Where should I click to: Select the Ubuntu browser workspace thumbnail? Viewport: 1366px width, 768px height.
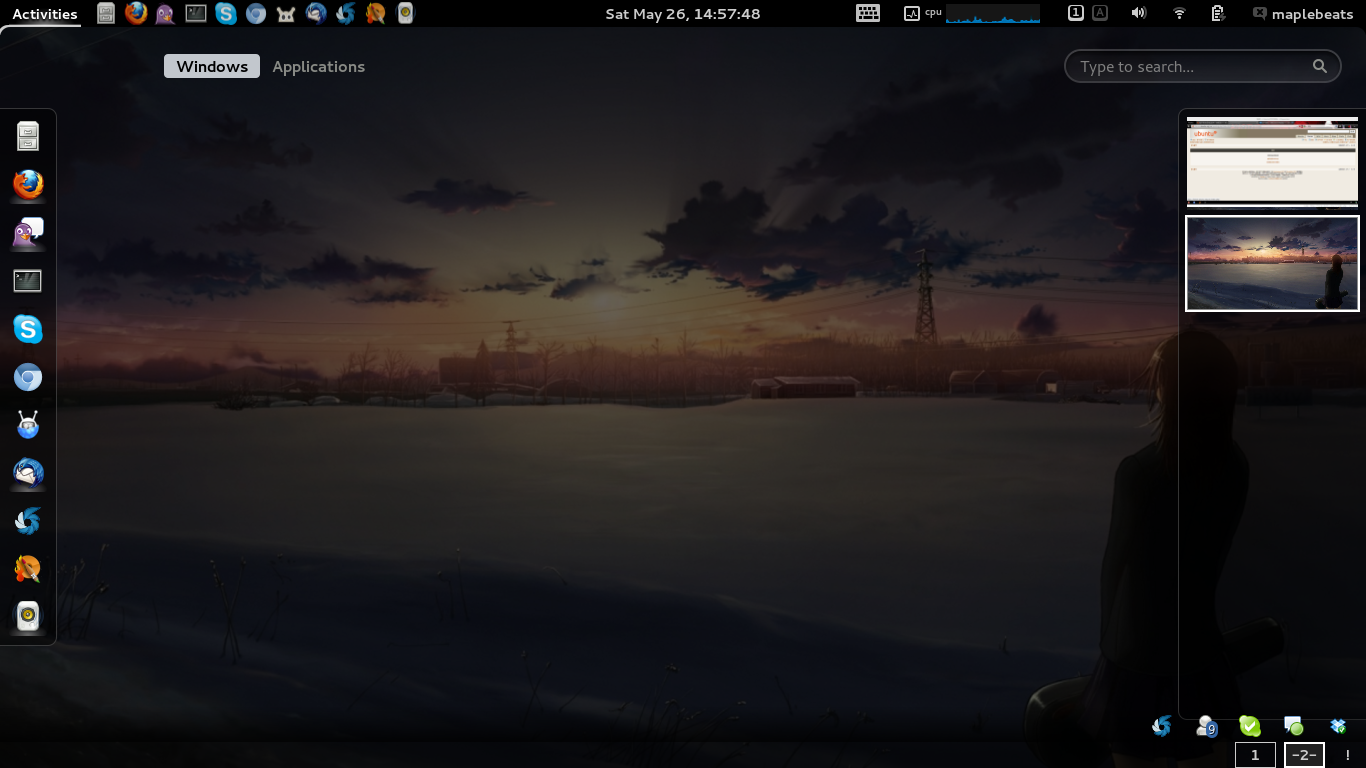click(x=1272, y=161)
